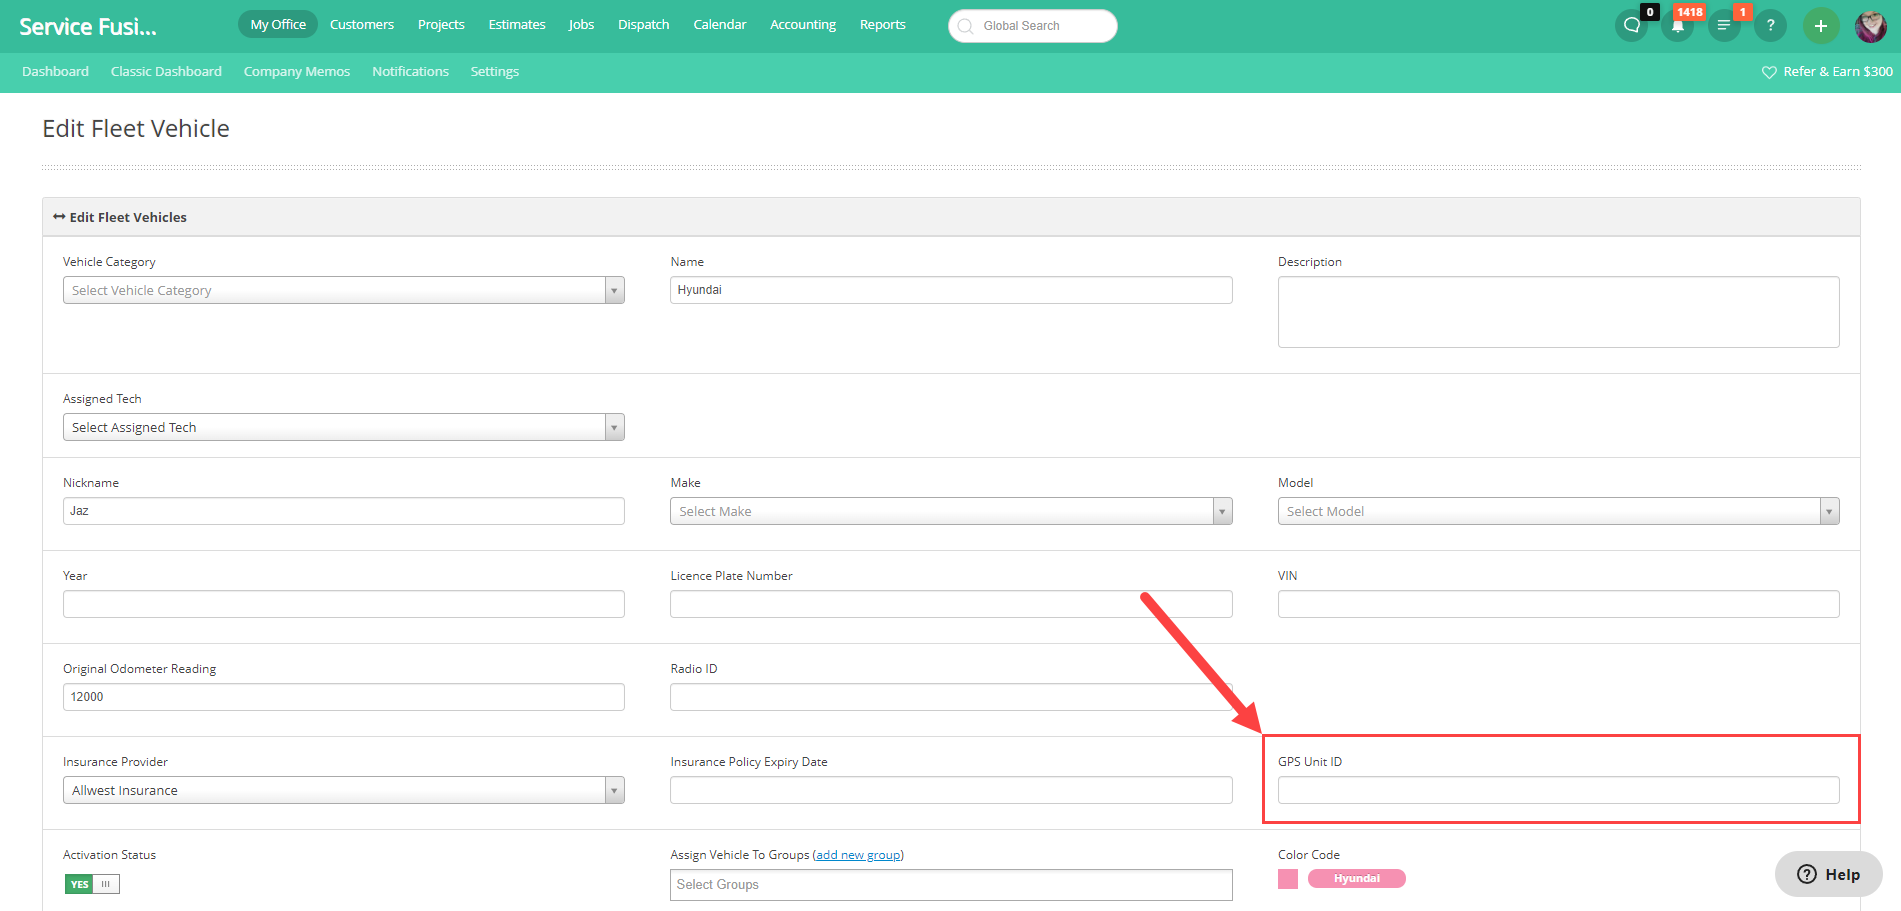Image resolution: width=1901 pixels, height=911 pixels.
Task: Open the Jobs menu
Action: click(x=581, y=24)
